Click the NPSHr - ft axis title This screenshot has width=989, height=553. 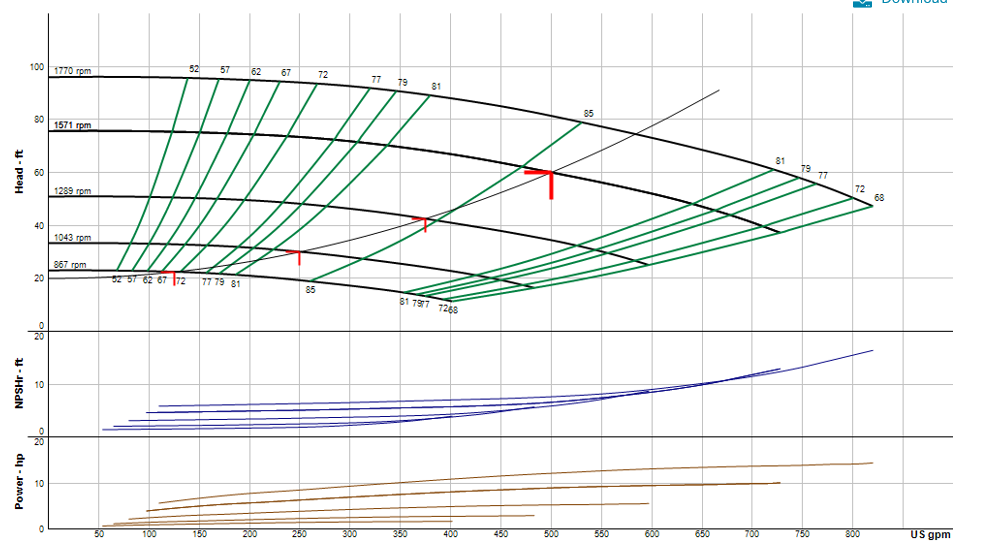click(18, 383)
